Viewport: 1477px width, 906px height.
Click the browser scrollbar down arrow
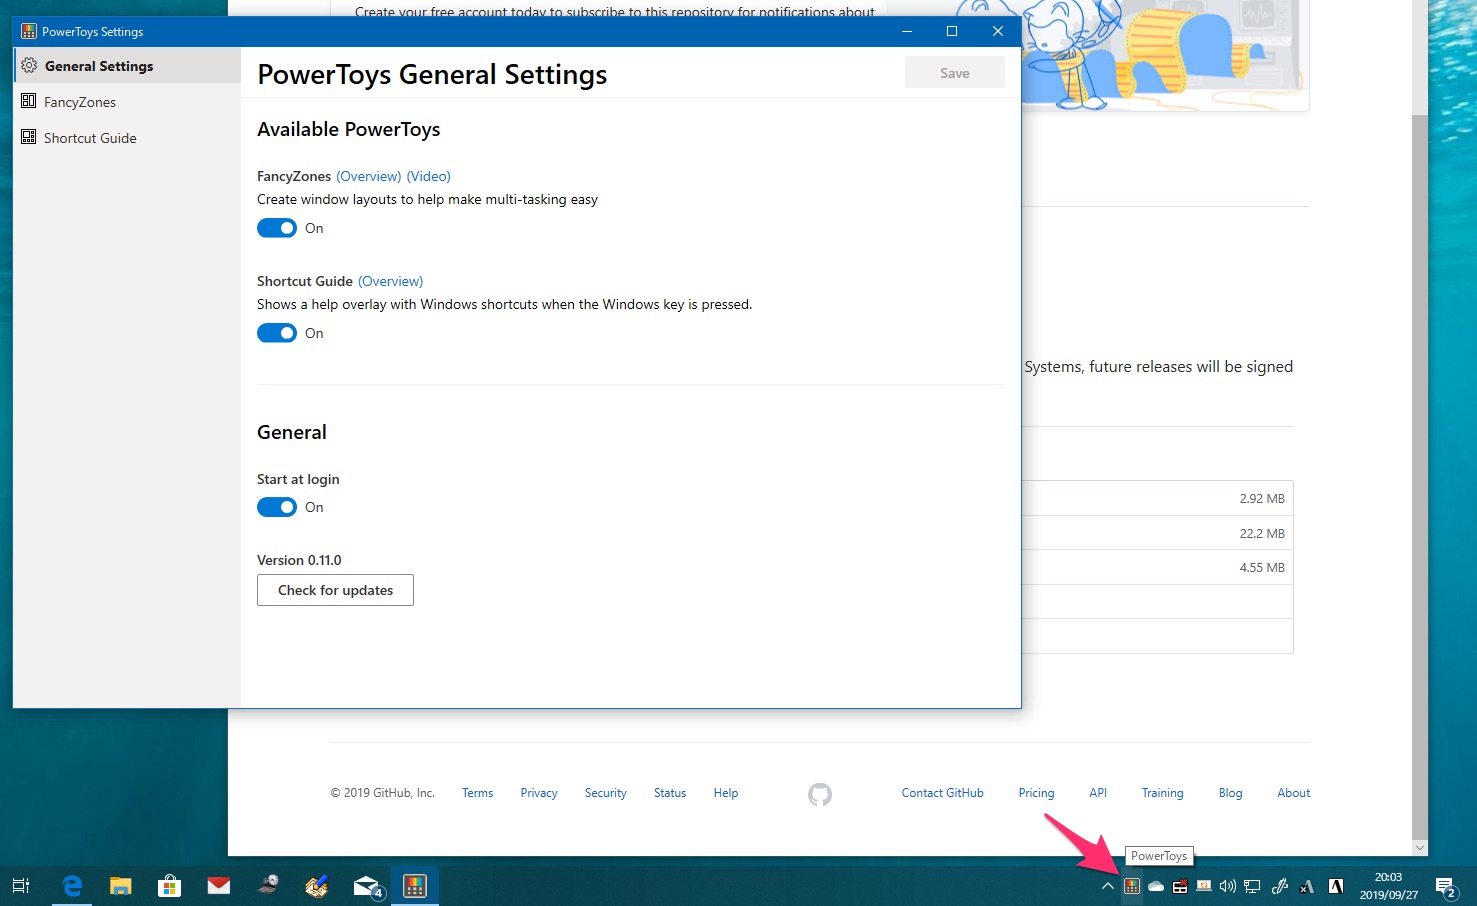click(x=1420, y=848)
